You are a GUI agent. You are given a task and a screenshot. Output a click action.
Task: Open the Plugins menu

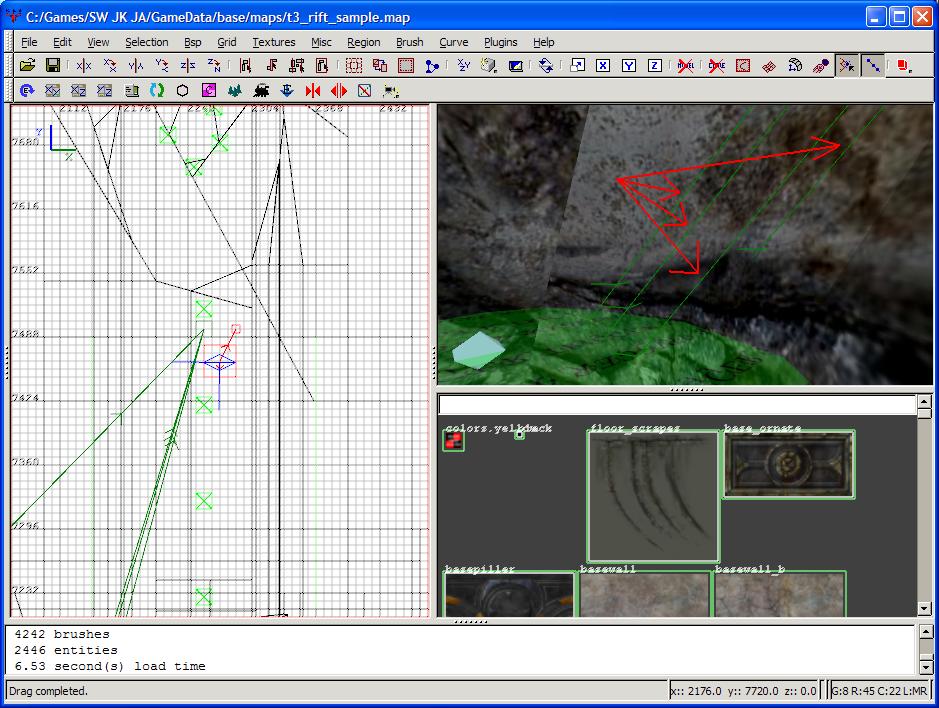(500, 42)
